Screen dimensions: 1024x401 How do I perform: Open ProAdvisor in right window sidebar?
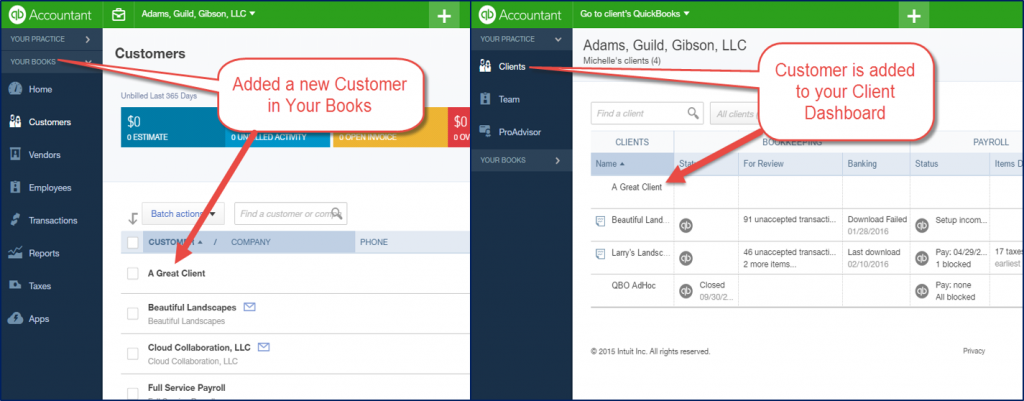(x=521, y=132)
